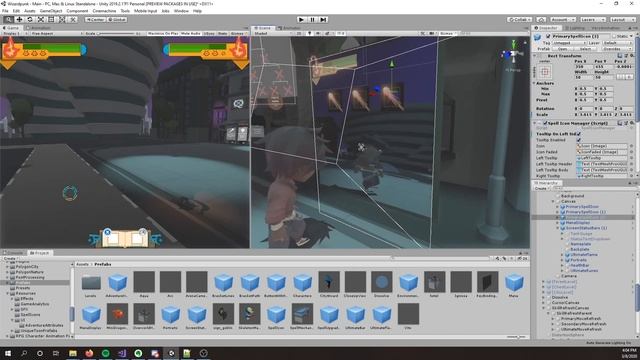Open the Layer dropdown showing Default

click(616, 43)
